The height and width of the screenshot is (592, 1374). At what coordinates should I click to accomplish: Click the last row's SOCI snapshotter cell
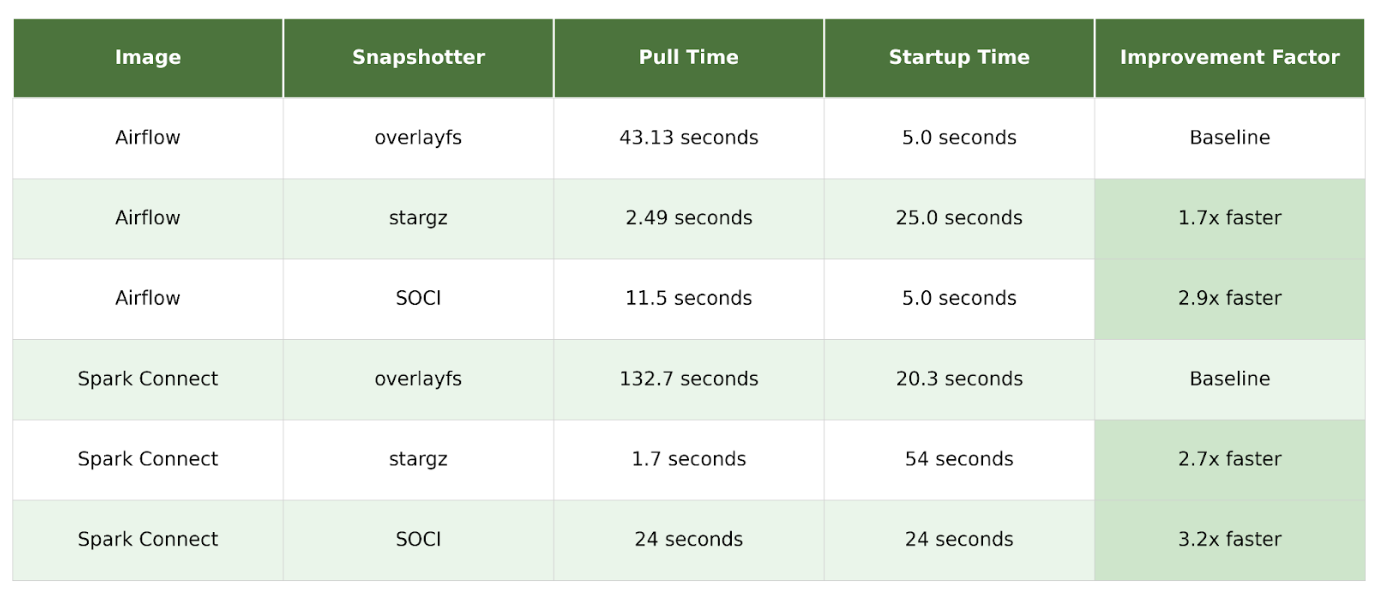[418, 539]
